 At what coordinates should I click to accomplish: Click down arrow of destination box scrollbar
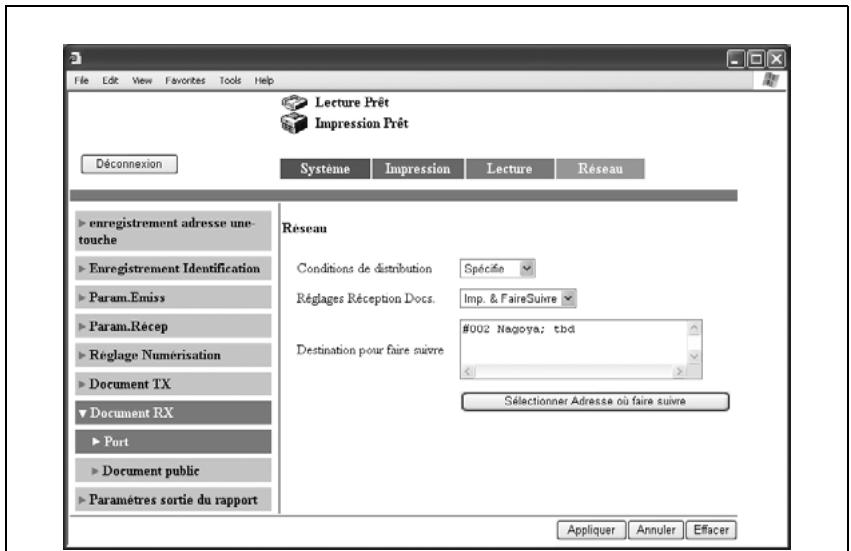point(694,357)
